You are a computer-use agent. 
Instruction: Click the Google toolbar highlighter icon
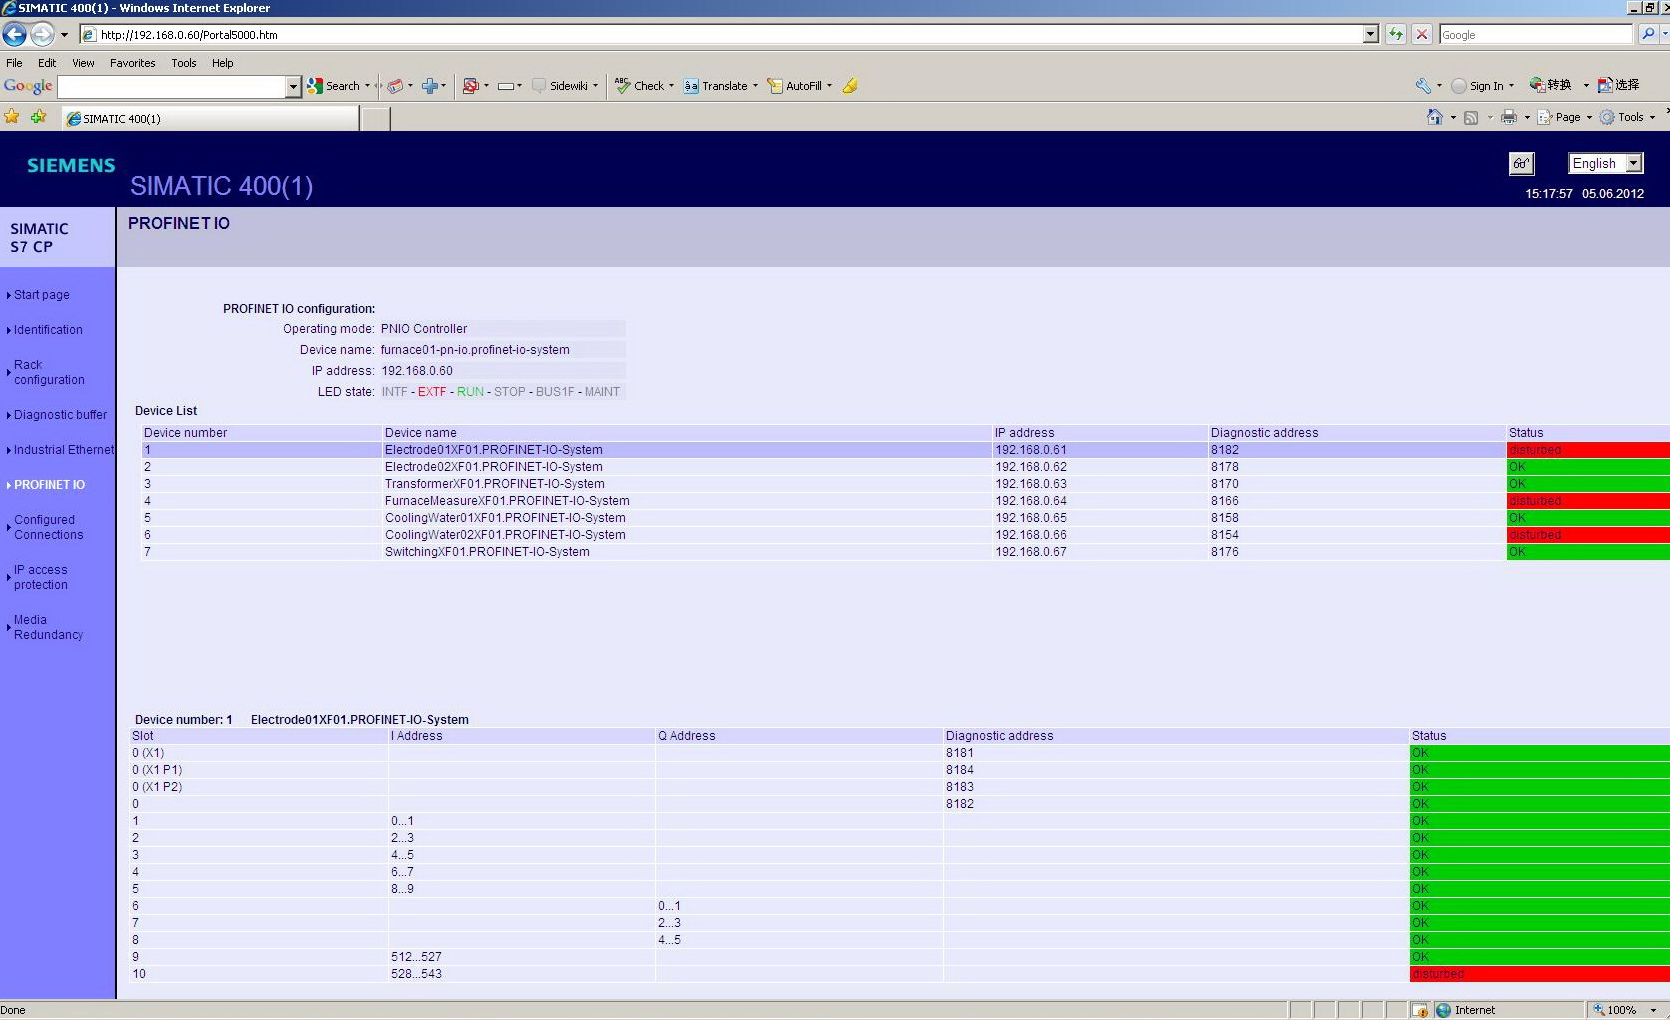pyautogui.click(x=850, y=86)
